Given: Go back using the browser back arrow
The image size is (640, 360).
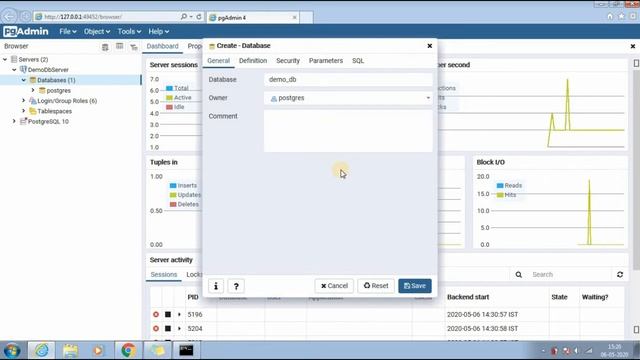Looking at the screenshot, I should (x=9, y=16).
